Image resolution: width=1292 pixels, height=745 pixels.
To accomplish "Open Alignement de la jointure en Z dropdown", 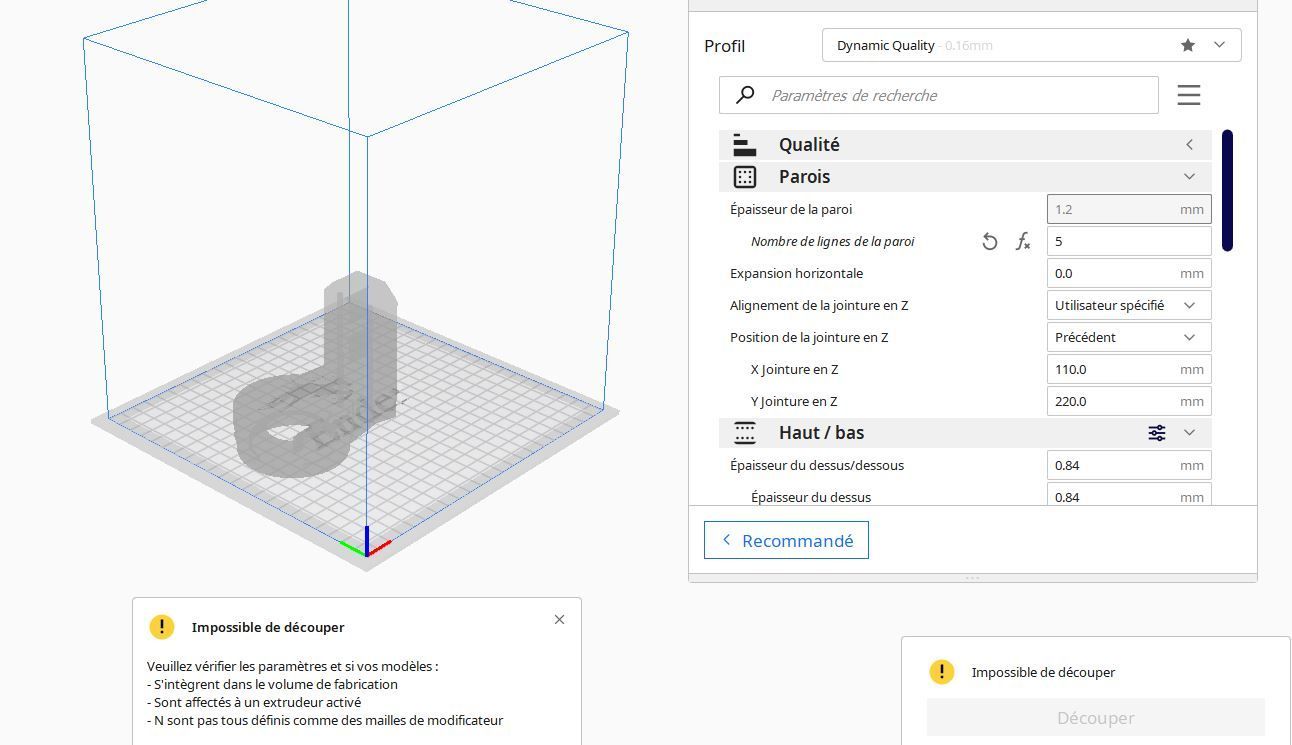I will point(1129,305).
